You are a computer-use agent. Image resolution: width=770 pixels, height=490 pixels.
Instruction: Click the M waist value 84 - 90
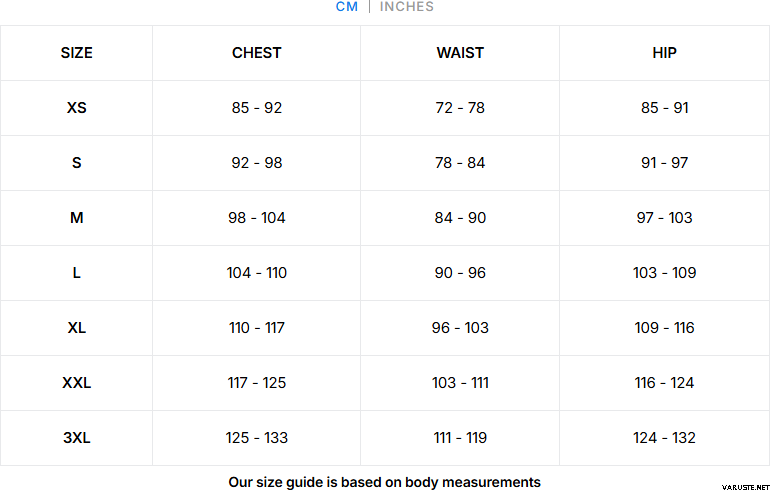tap(460, 218)
